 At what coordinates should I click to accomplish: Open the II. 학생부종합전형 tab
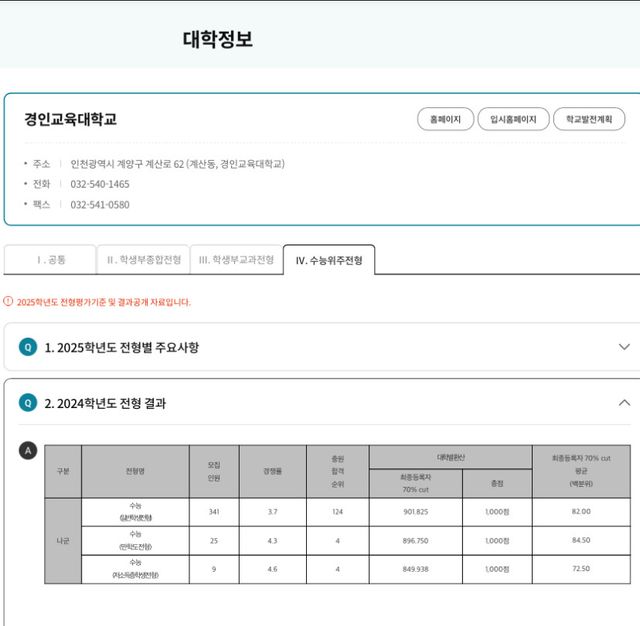click(x=144, y=260)
